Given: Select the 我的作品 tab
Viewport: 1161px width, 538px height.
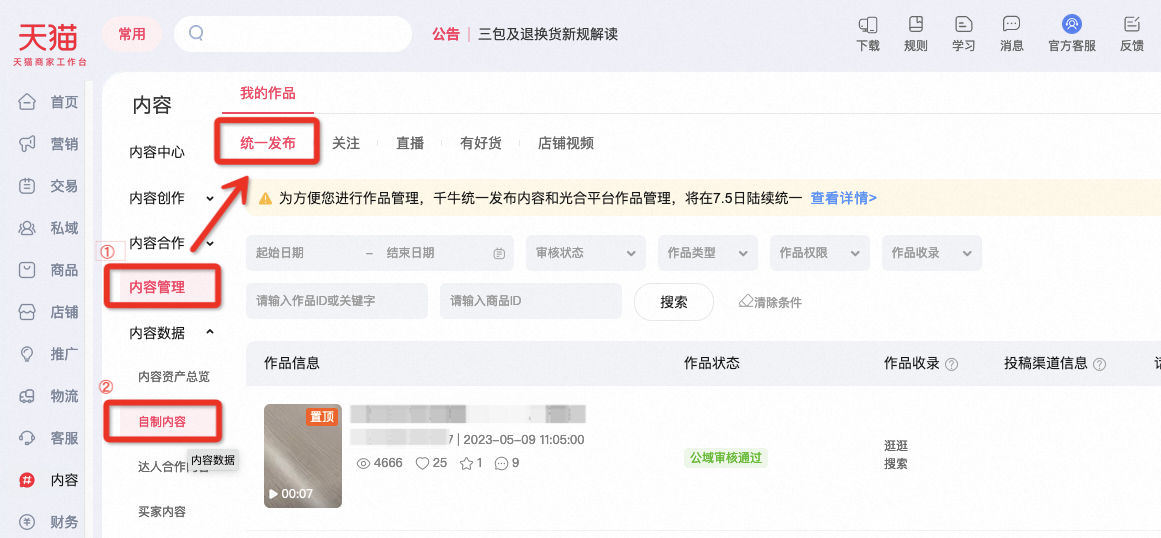Looking at the screenshot, I should click(x=267, y=93).
